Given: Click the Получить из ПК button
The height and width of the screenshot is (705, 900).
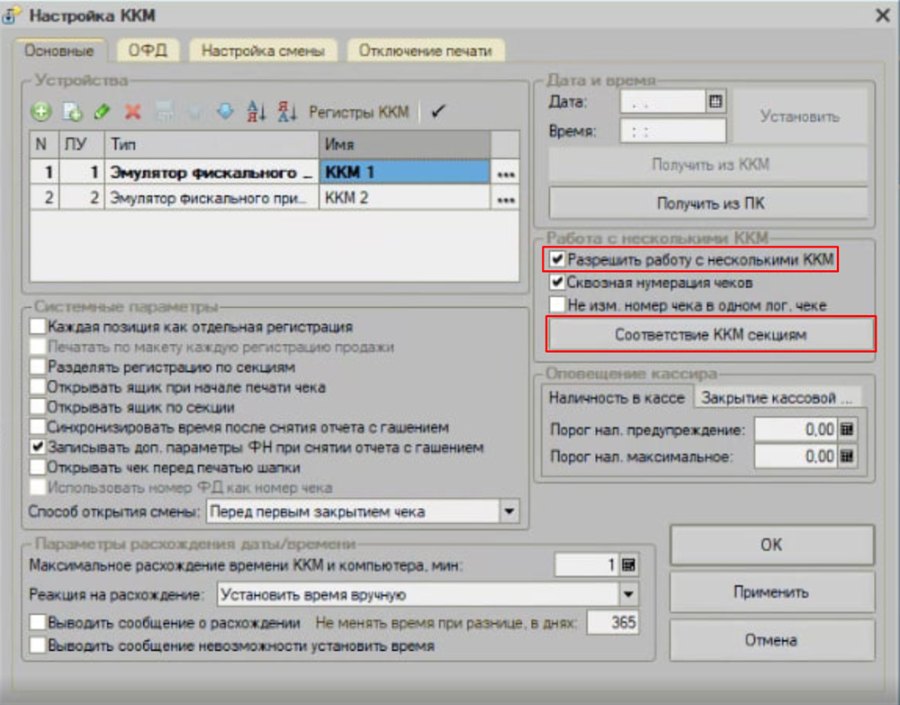Looking at the screenshot, I should tap(709, 203).
